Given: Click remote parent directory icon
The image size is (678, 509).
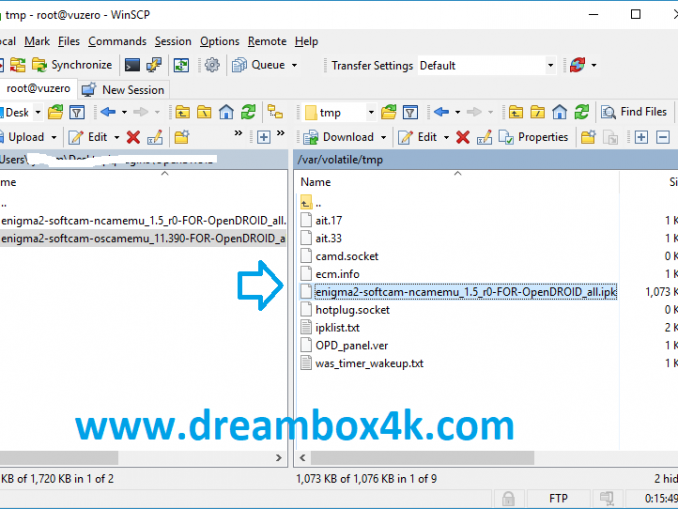Looking at the screenshot, I should [x=515, y=112].
